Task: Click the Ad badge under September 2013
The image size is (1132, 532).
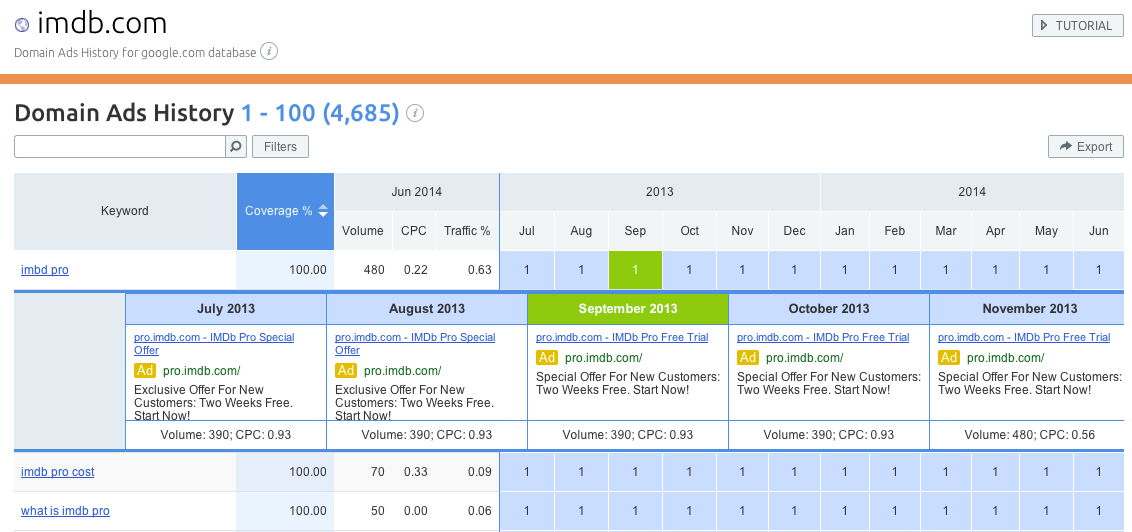Action: tap(547, 358)
